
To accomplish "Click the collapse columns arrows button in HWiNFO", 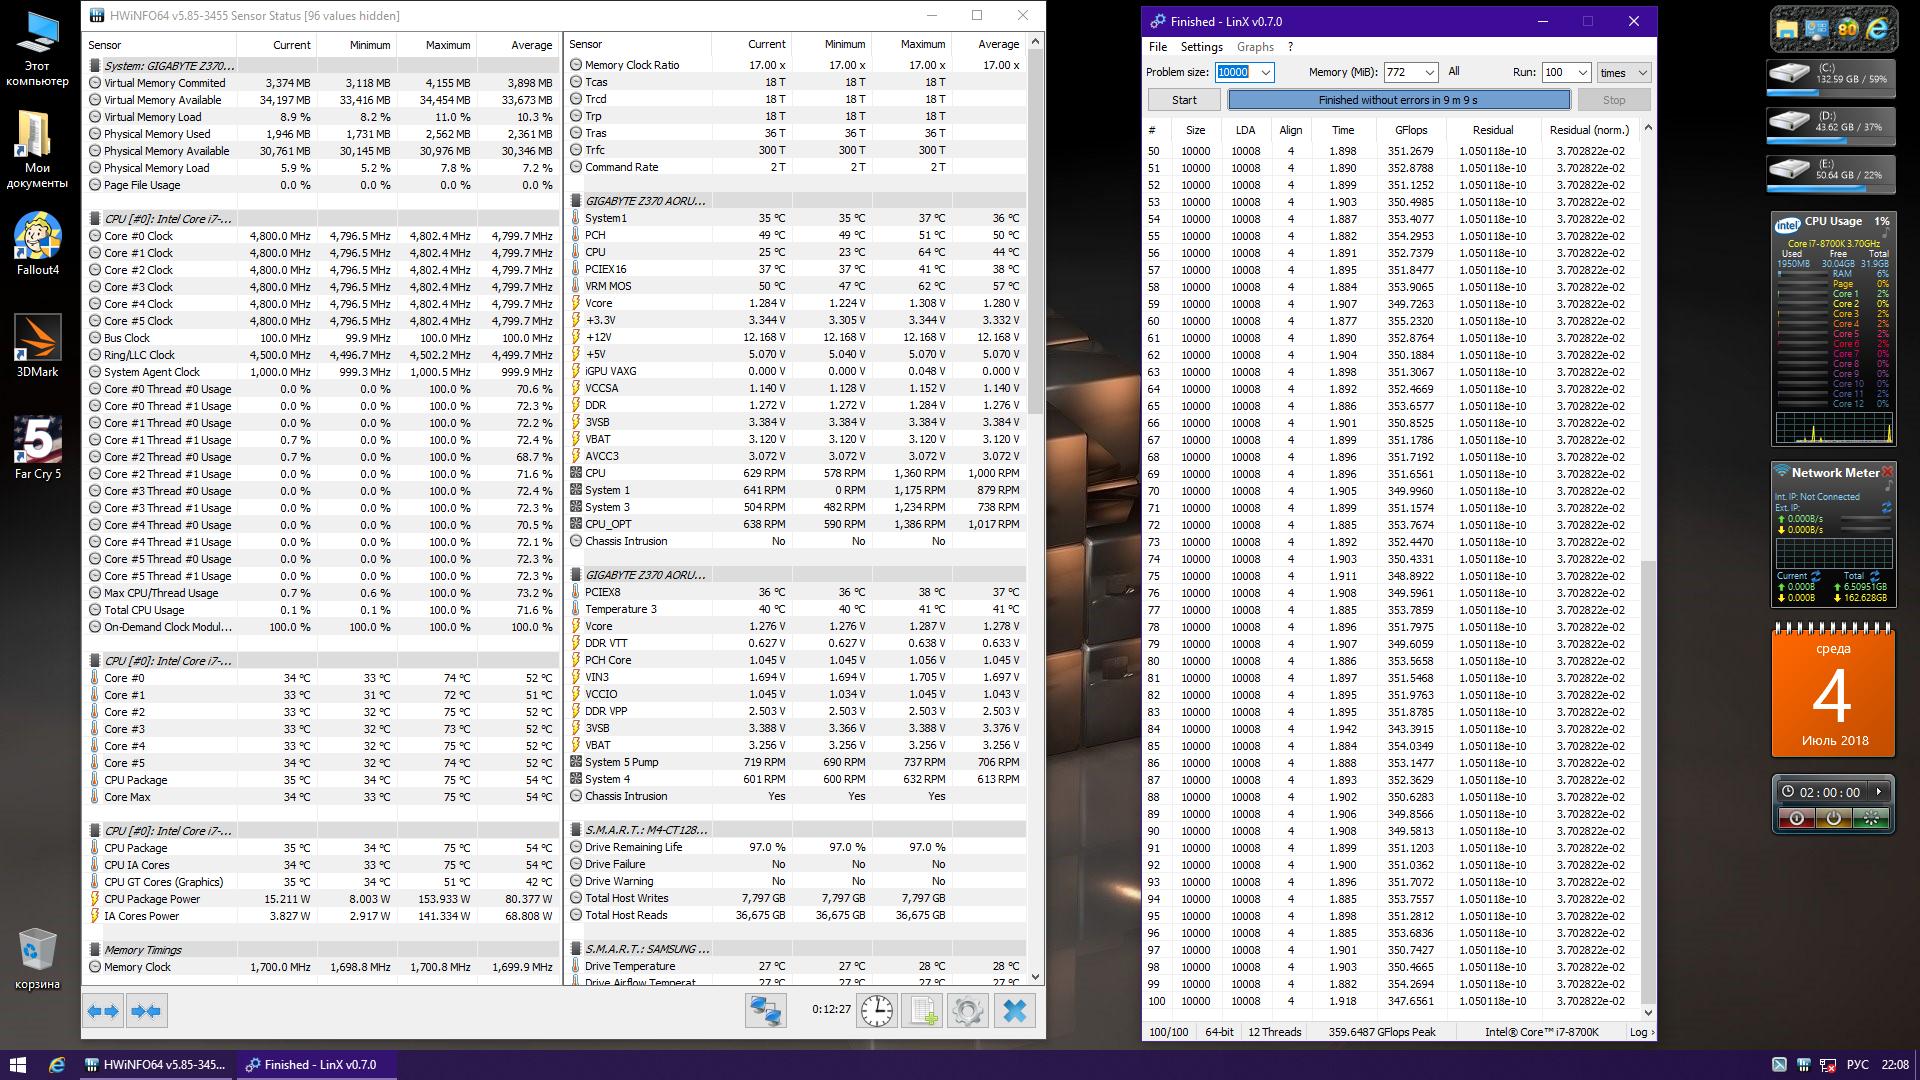I will (x=146, y=1011).
